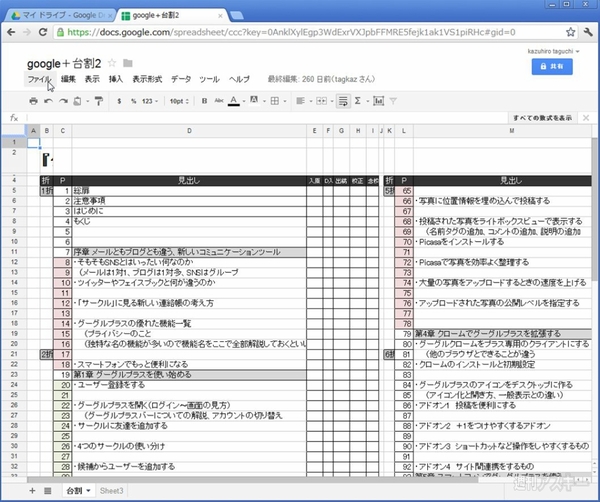Expand the background color dropdown arrow
The width and height of the screenshot is (600, 502).
click(264, 101)
